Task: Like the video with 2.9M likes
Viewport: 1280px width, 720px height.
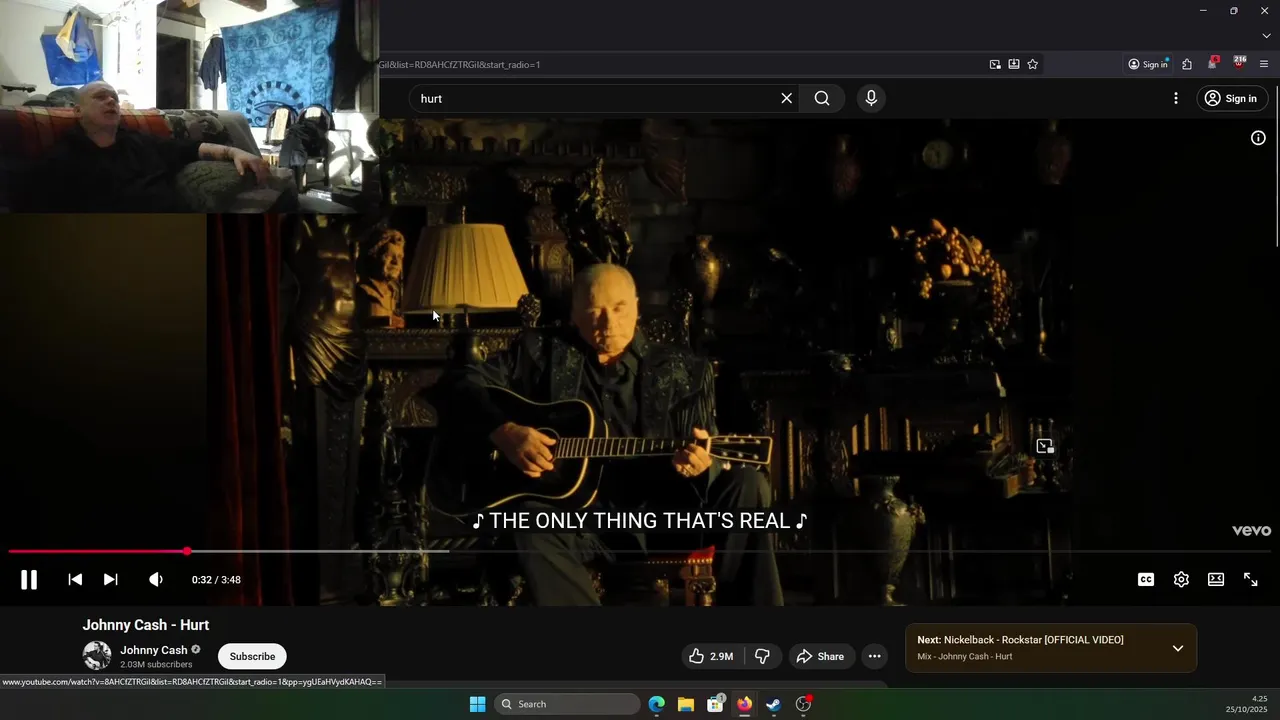Action: click(711, 657)
